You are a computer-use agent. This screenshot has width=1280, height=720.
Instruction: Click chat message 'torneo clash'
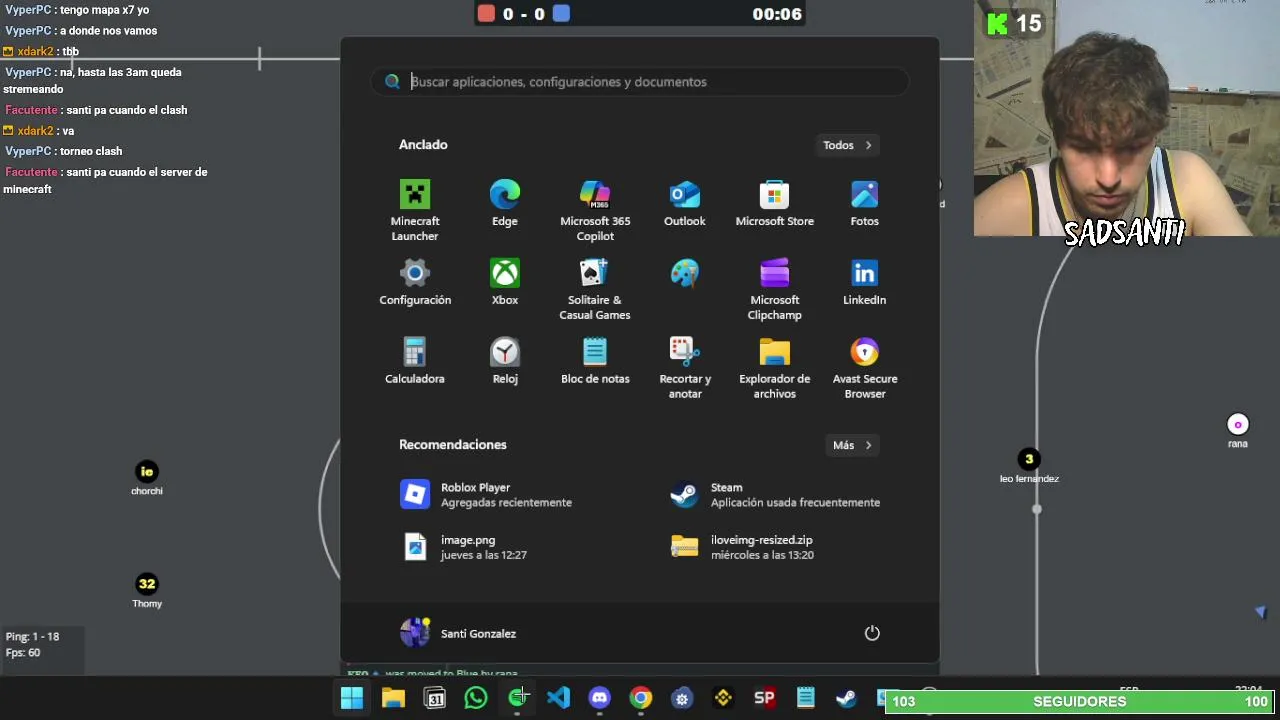pos(91,151)
